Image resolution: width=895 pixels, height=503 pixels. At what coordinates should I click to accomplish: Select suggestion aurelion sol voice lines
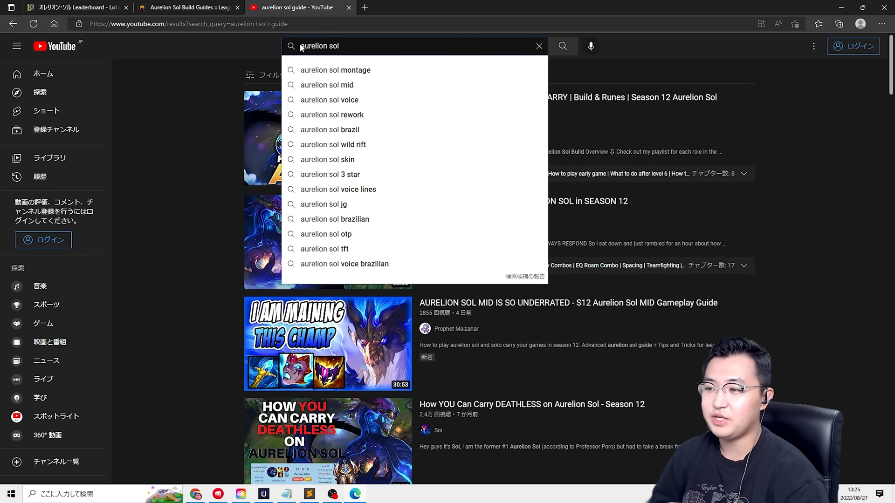414,189
